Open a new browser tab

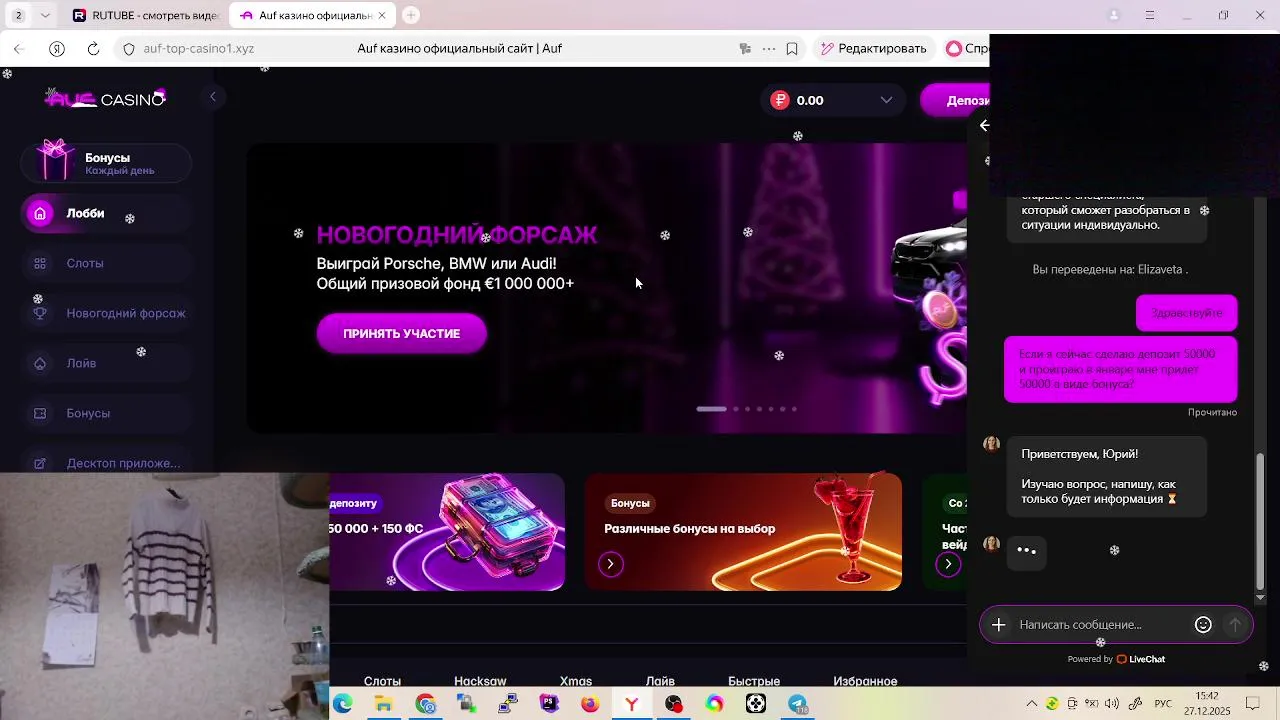tap(411, 15)
